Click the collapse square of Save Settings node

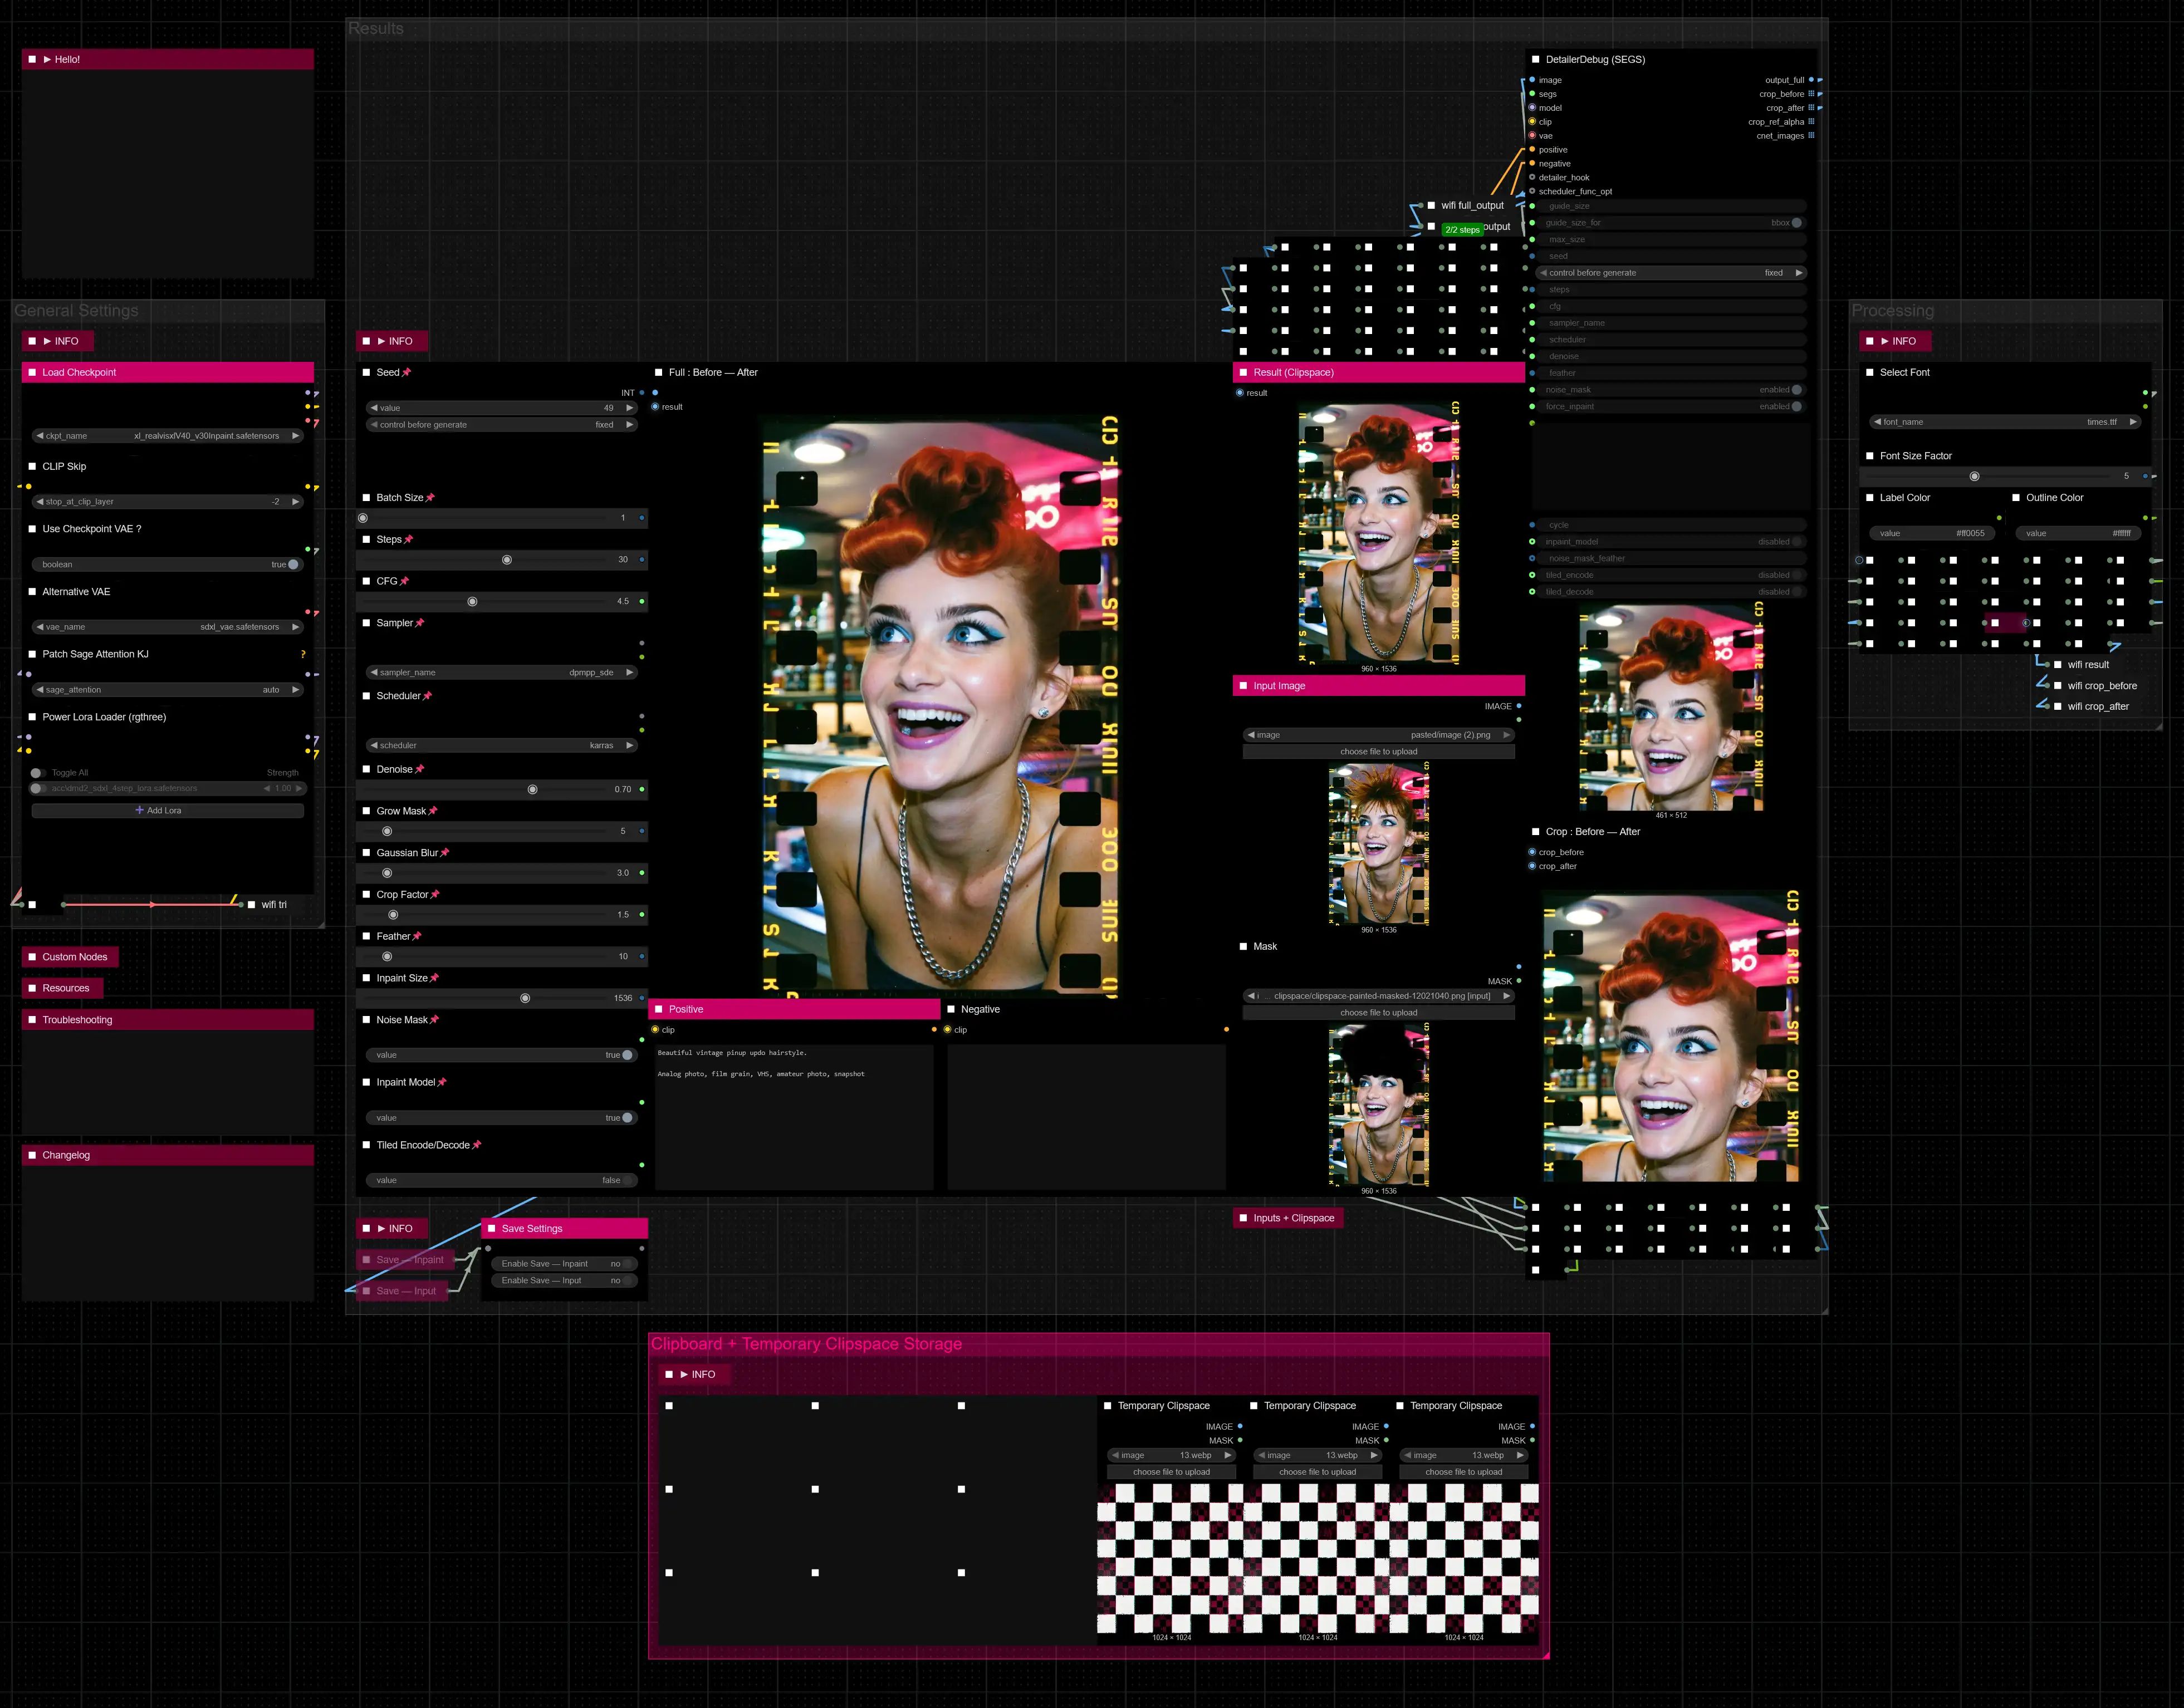click(491, 1228)
